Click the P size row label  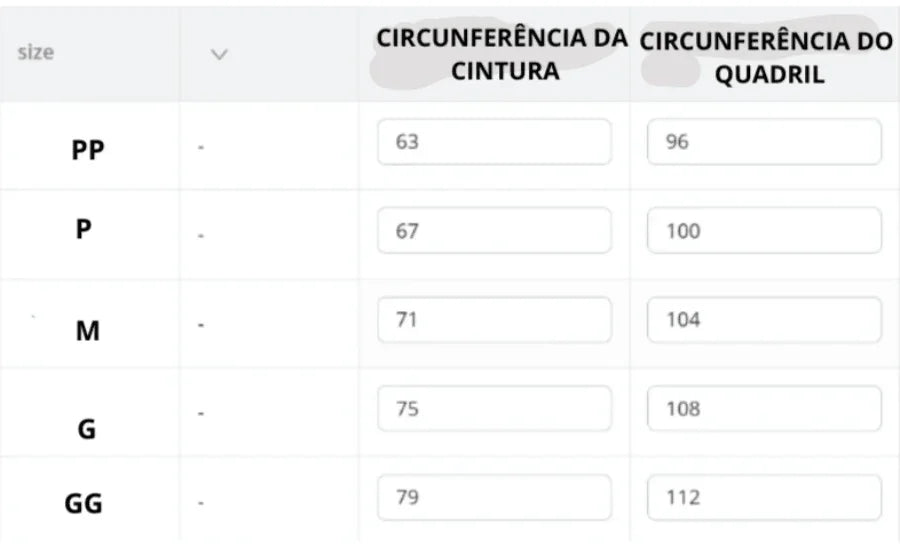click(84, 229)
